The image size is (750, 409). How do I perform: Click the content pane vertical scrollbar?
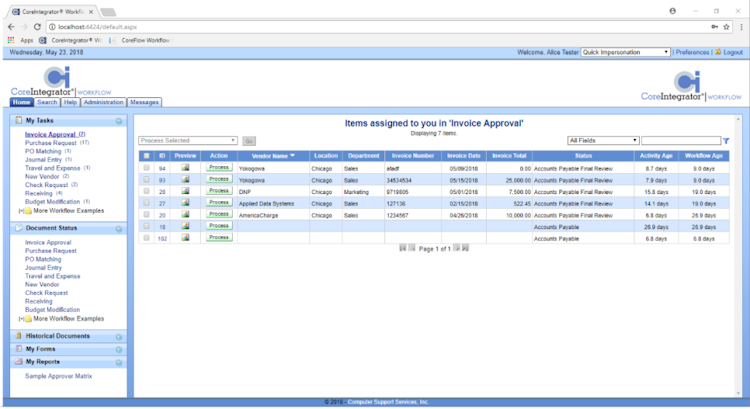(738, 256)
